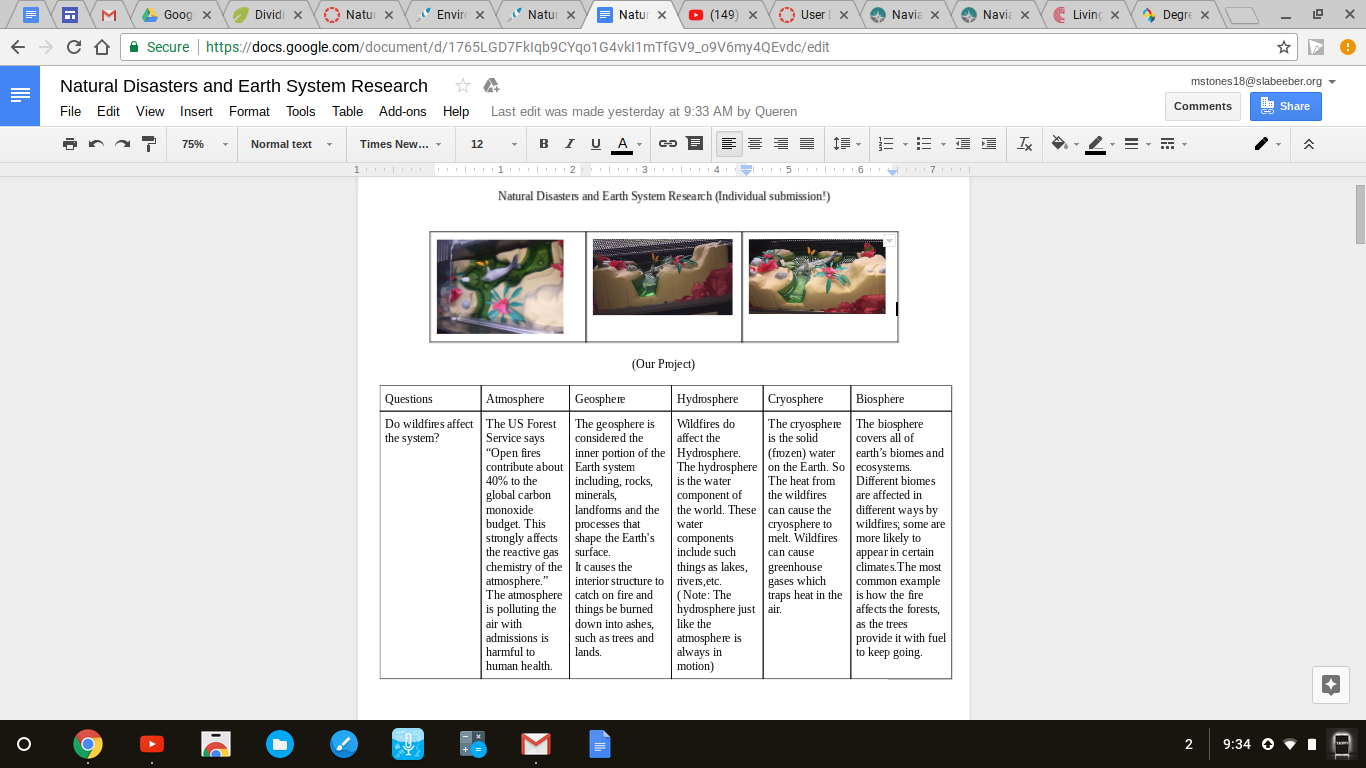Click the print icon in toolbar
This screenshot has height=768, width=1366.
[x=70, y=144]
